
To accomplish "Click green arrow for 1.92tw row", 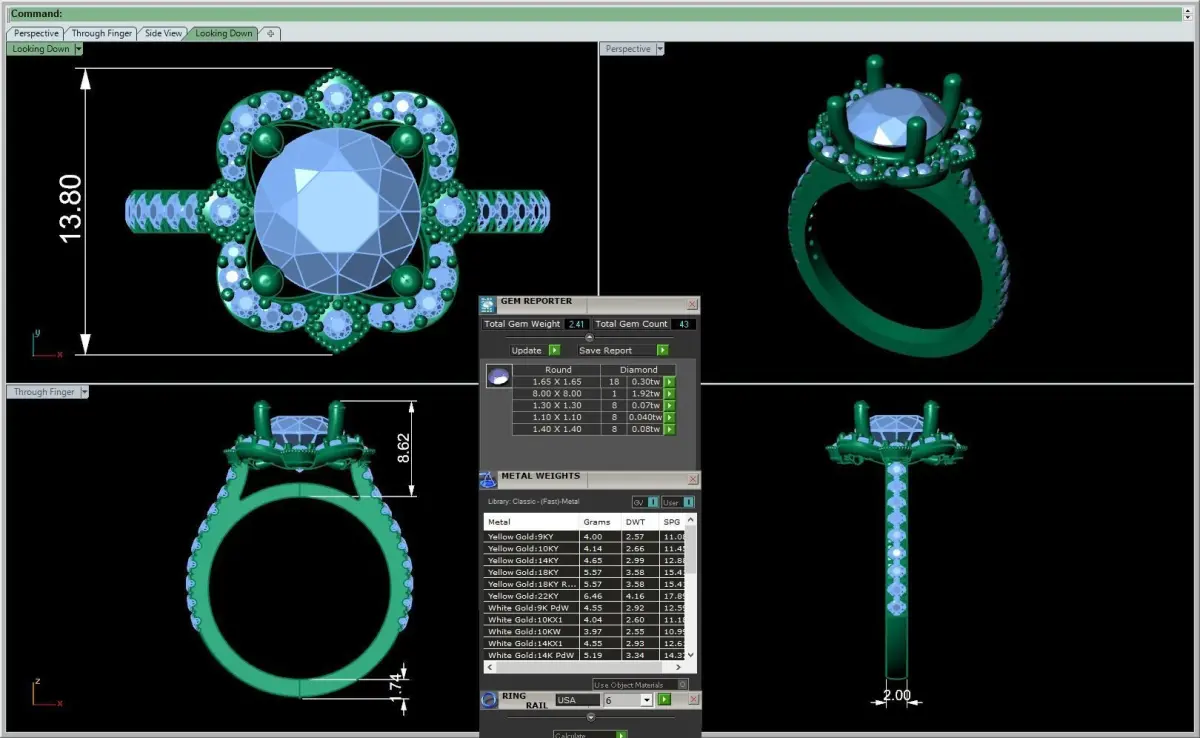I will pyautogui.click(x=670, y=394).
